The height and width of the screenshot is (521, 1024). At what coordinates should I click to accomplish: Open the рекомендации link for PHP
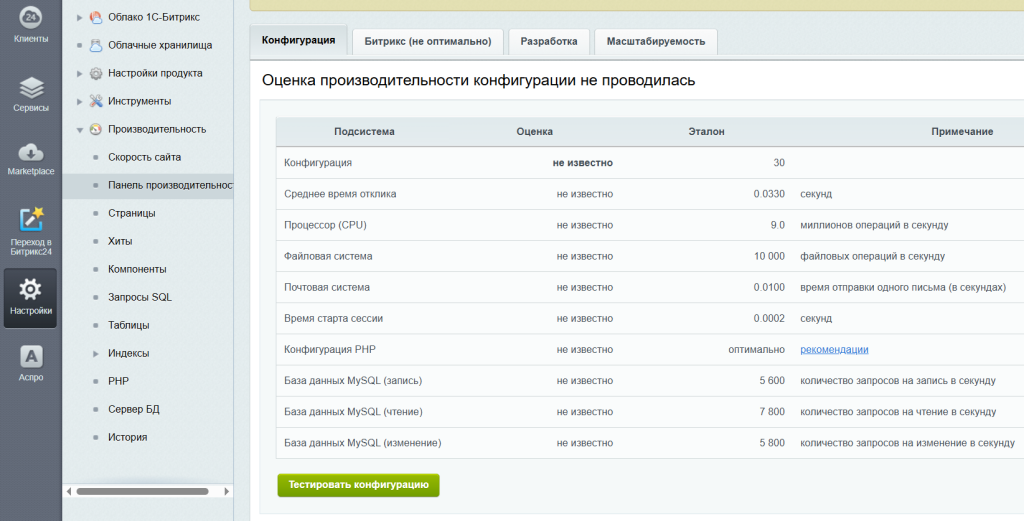click(x=834, y=349)
